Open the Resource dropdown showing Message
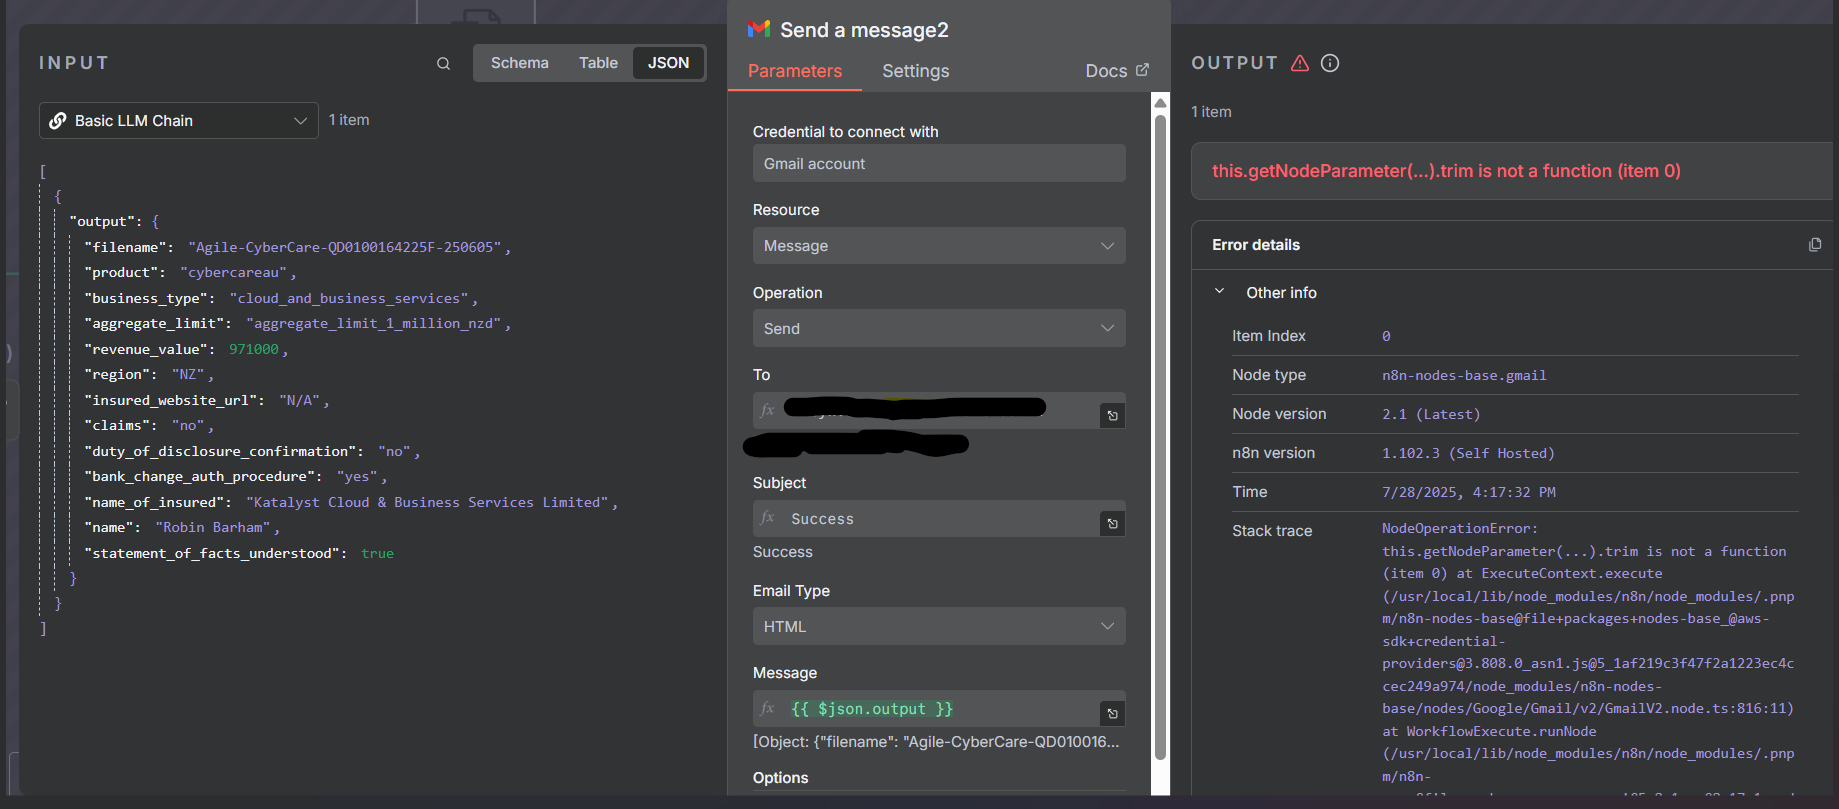 tap(939, 246)
